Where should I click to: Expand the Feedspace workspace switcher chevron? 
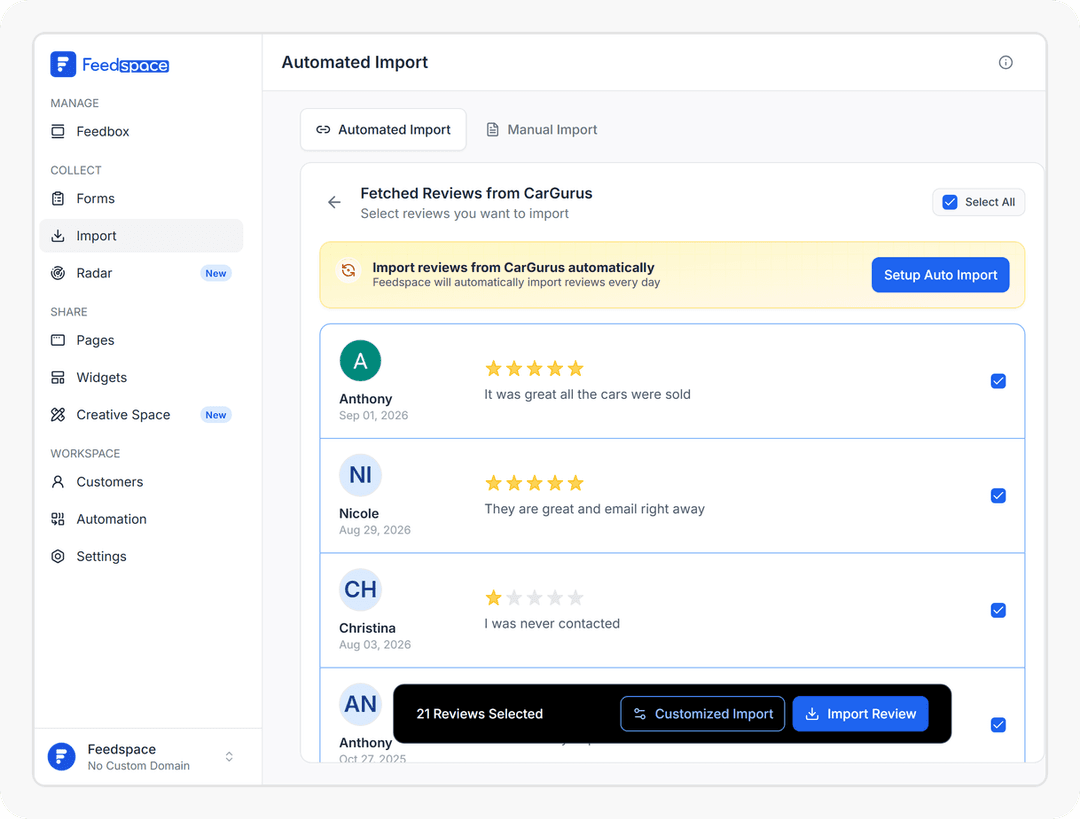(229, 757)
